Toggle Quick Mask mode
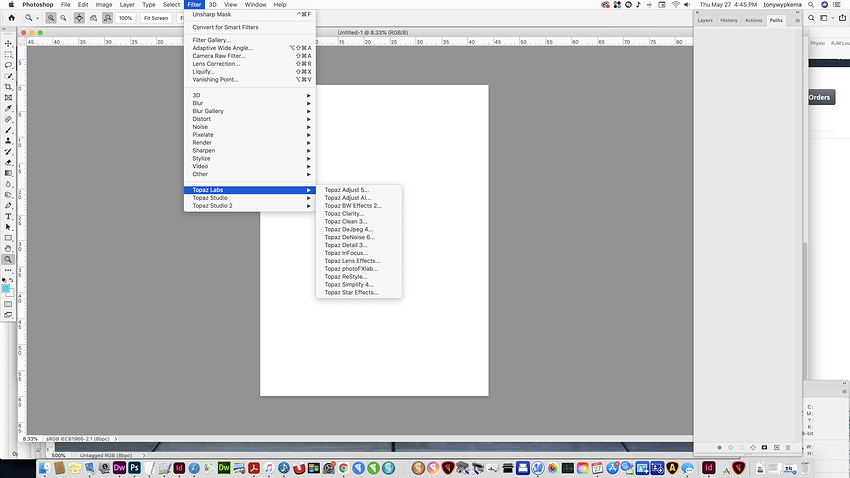The height and width of the screenshot is (478, 850). pos(8,303)
